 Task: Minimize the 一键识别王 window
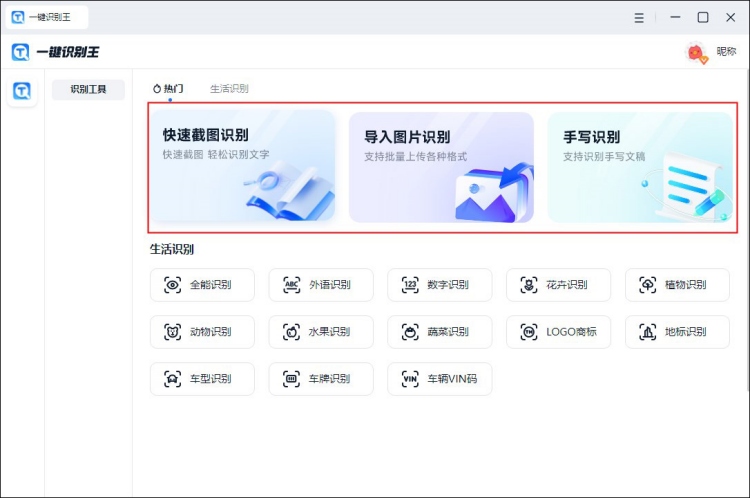[x=675, y=17]
